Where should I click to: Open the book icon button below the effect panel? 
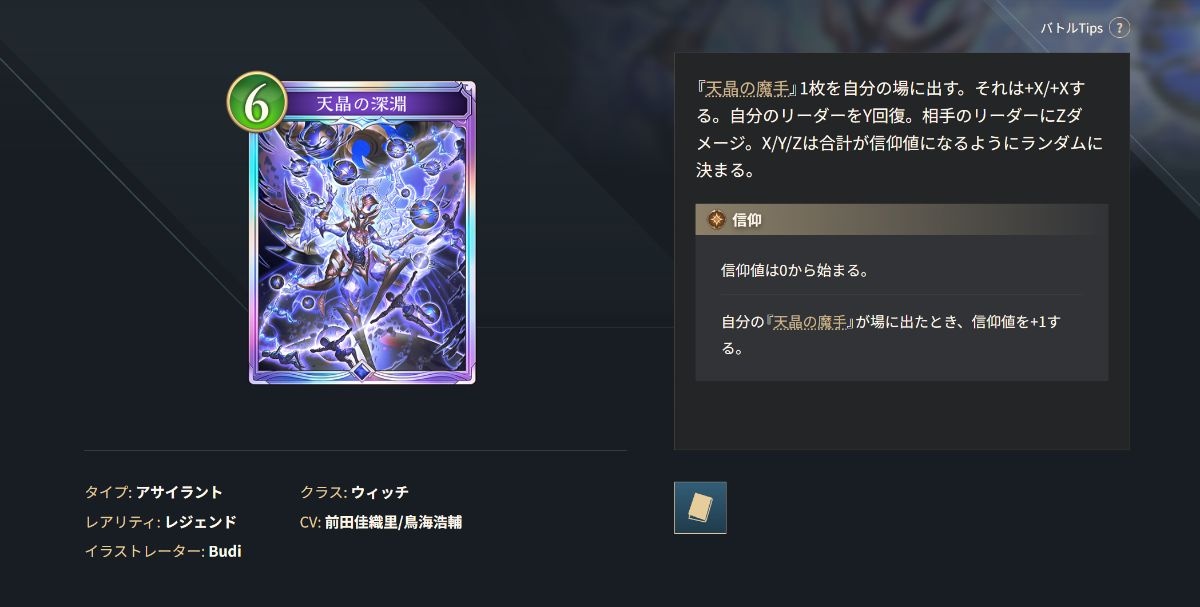click(x=700, y=508)
